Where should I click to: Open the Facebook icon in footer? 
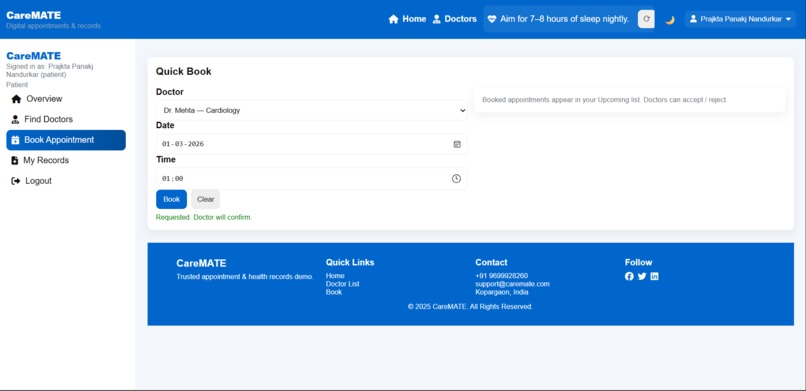pos(629,276)
